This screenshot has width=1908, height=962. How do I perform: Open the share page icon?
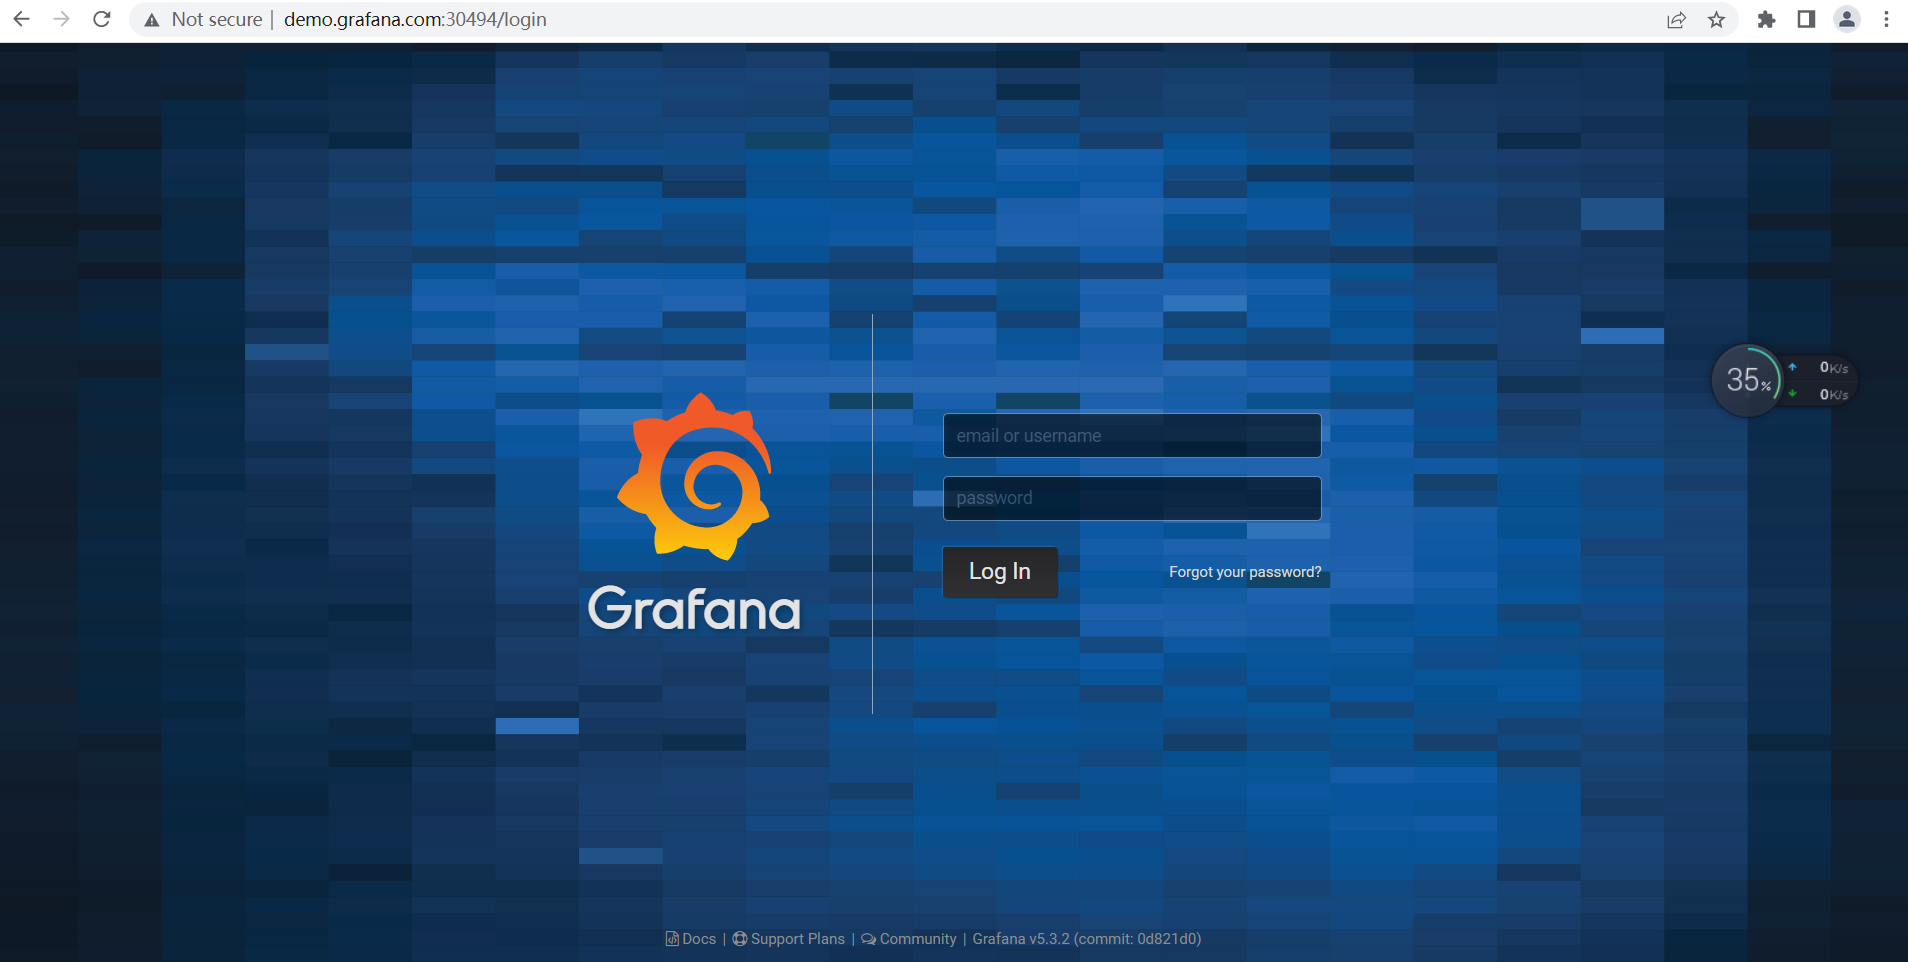click(1676, 20)
